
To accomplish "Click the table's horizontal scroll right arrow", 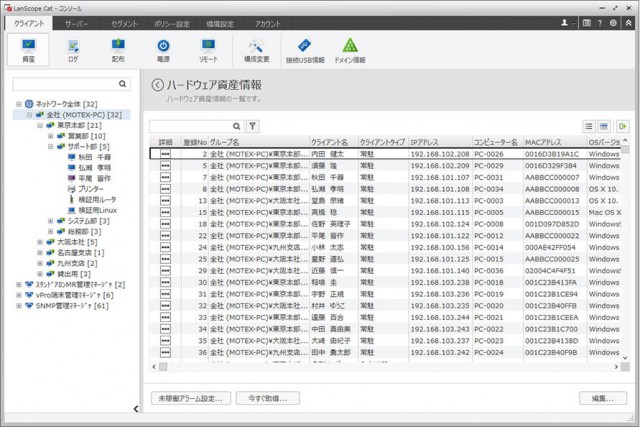I will pos(616,367).
